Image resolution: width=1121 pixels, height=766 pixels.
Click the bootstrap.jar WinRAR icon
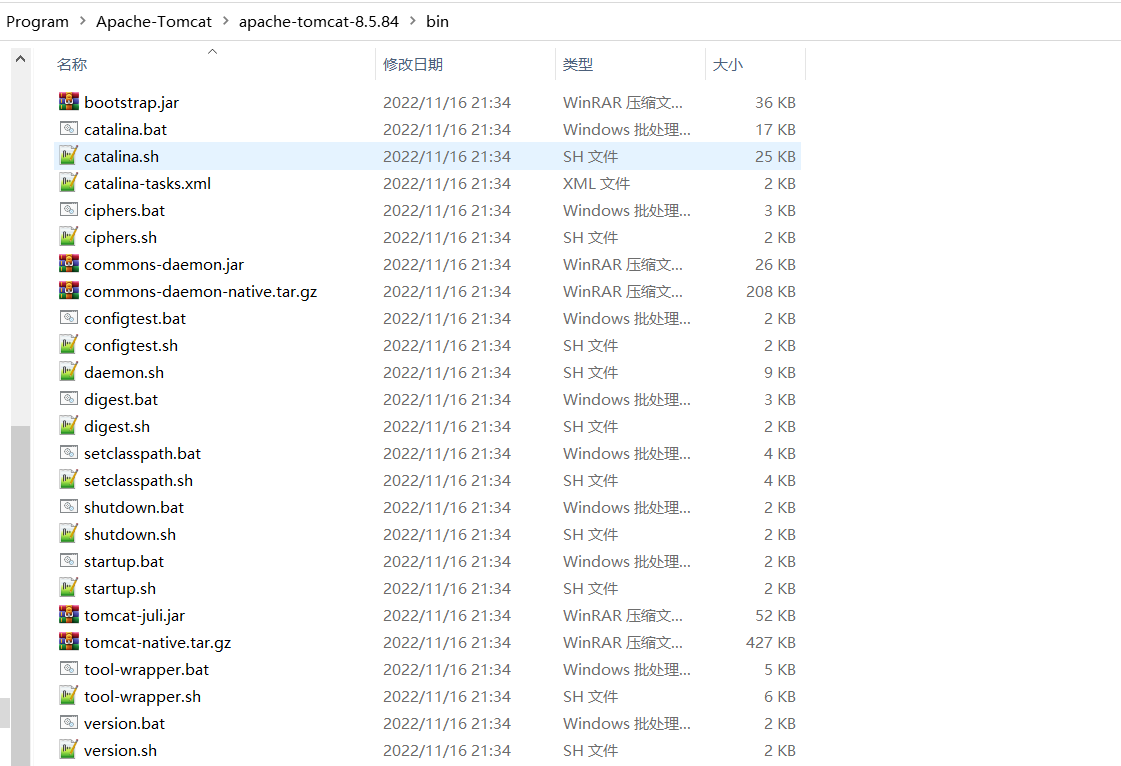point(69,102)
